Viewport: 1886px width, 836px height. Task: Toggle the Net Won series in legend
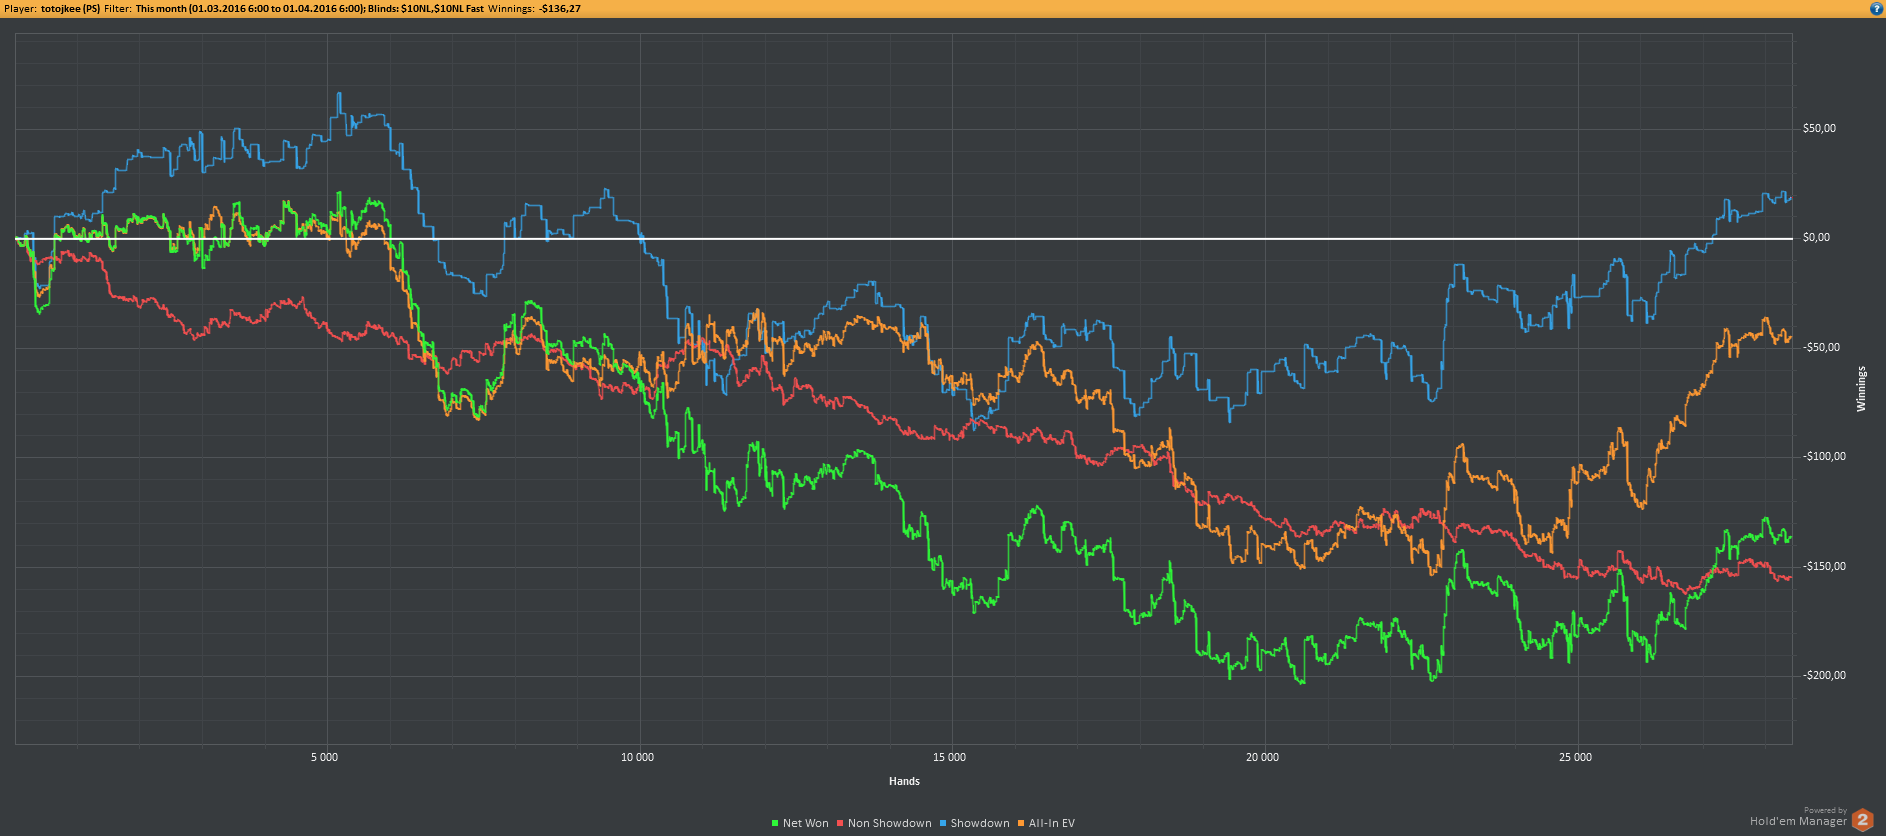800,823
